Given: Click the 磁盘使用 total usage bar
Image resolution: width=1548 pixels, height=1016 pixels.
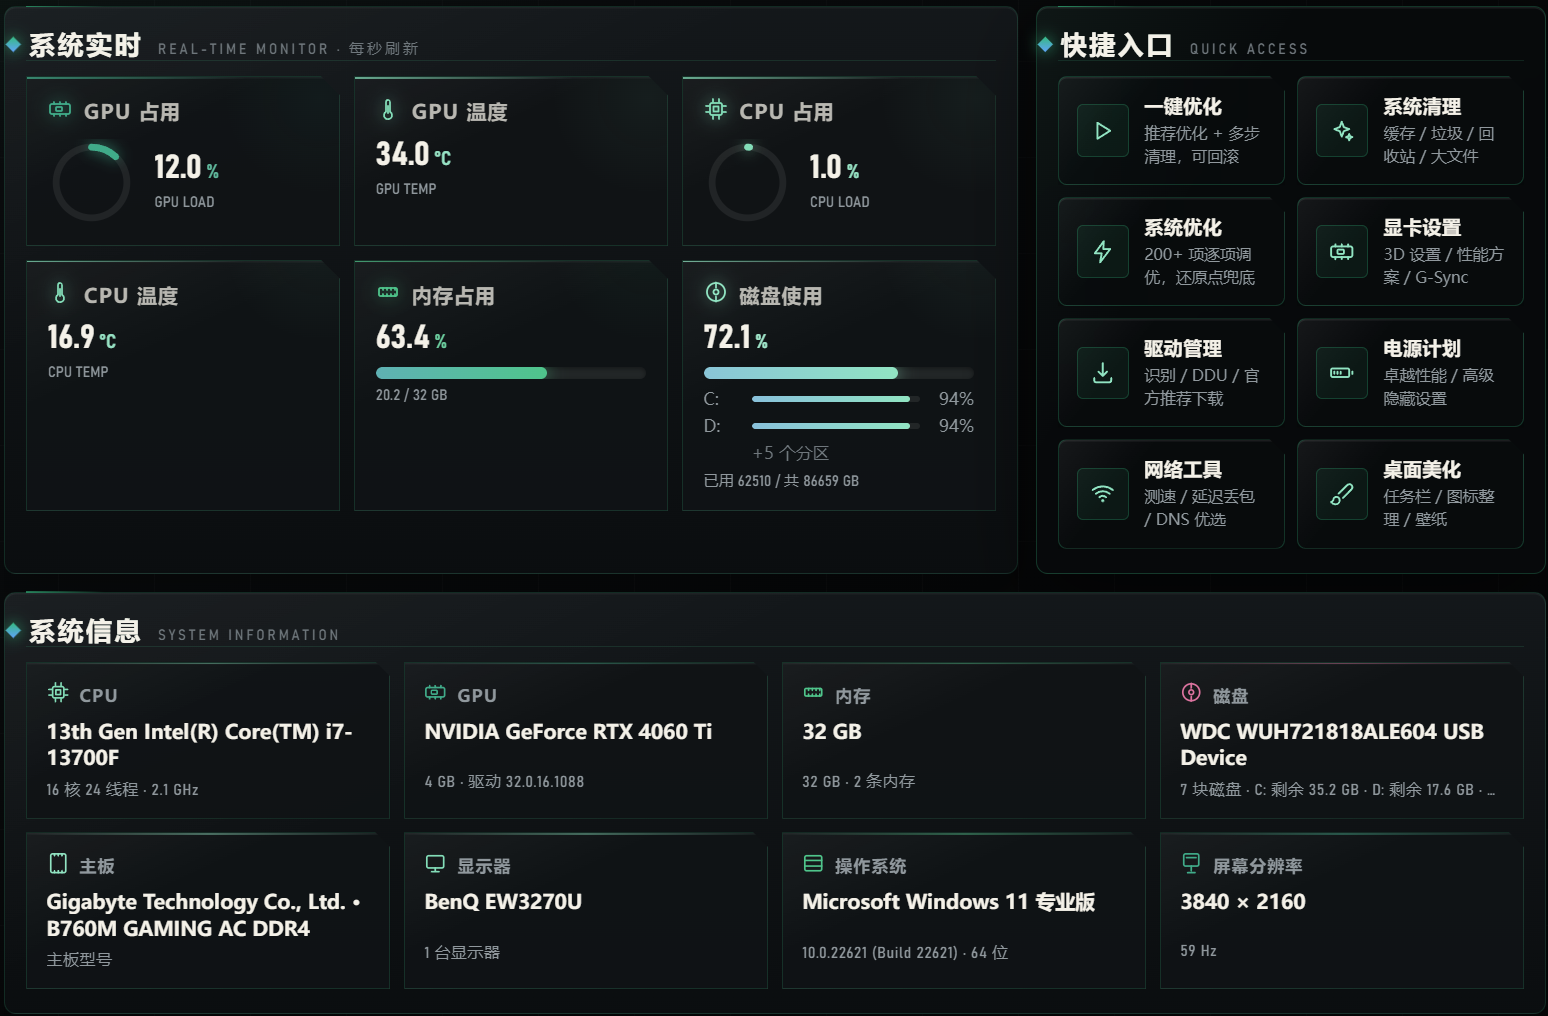Looking at the screenshot, I should 838,373.
